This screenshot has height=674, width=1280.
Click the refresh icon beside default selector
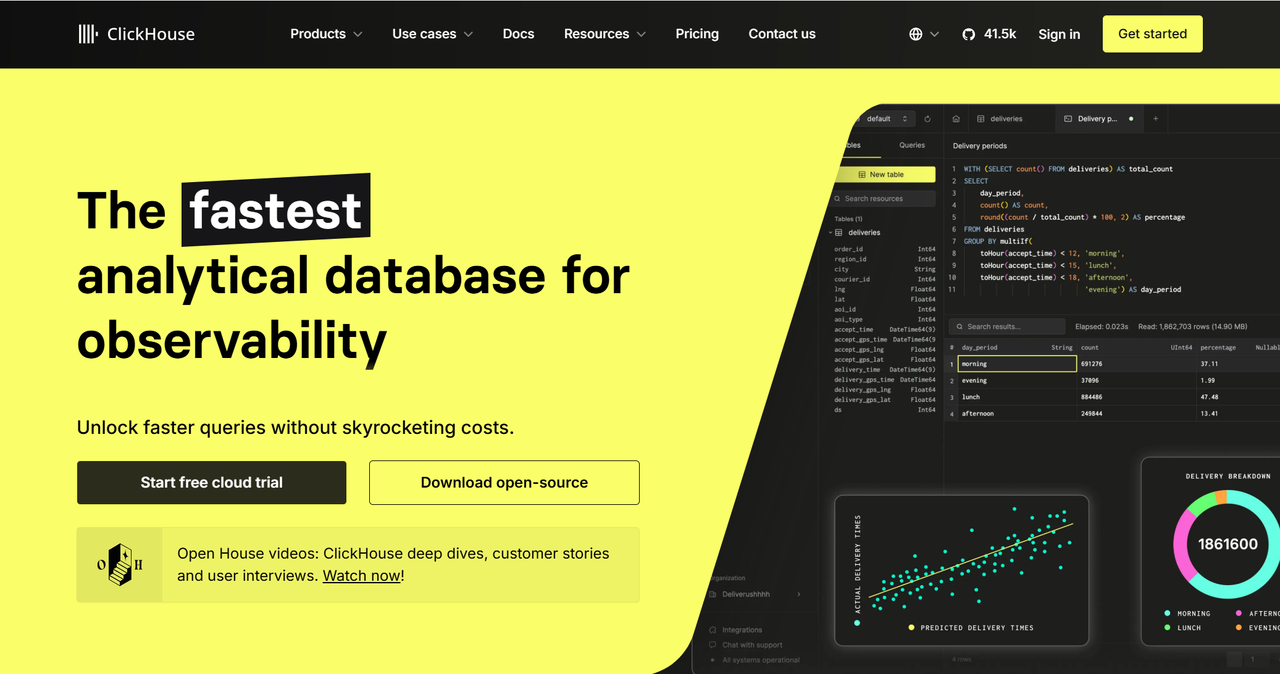928,119
